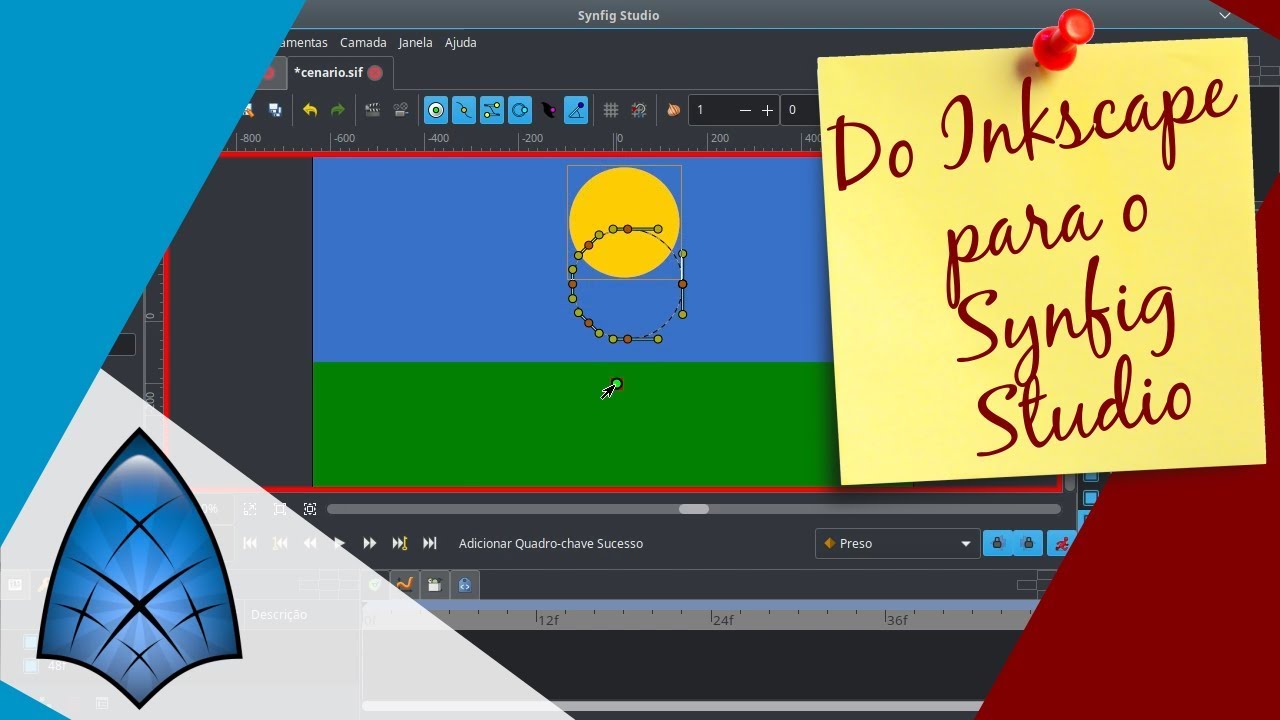1280x720 pixels.
Task: Click status text Adicionar Quadro-chave Sucesso
Action: pyautogui.click(x=551, y=543)
